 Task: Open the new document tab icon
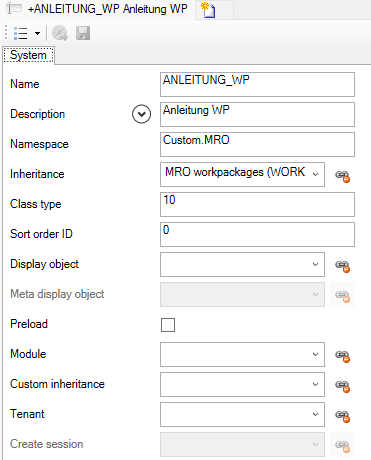tap(209, 10)
